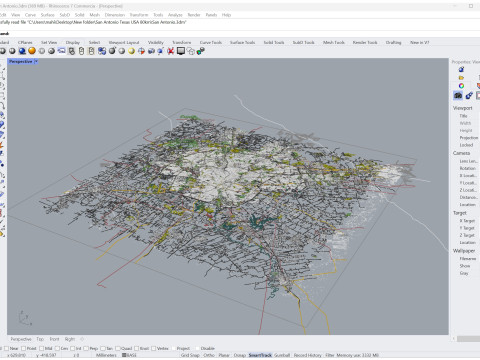This screenshot has width=480, height=360.
Task: Toggle Gumball in the status bar
Action: [282, 355]
